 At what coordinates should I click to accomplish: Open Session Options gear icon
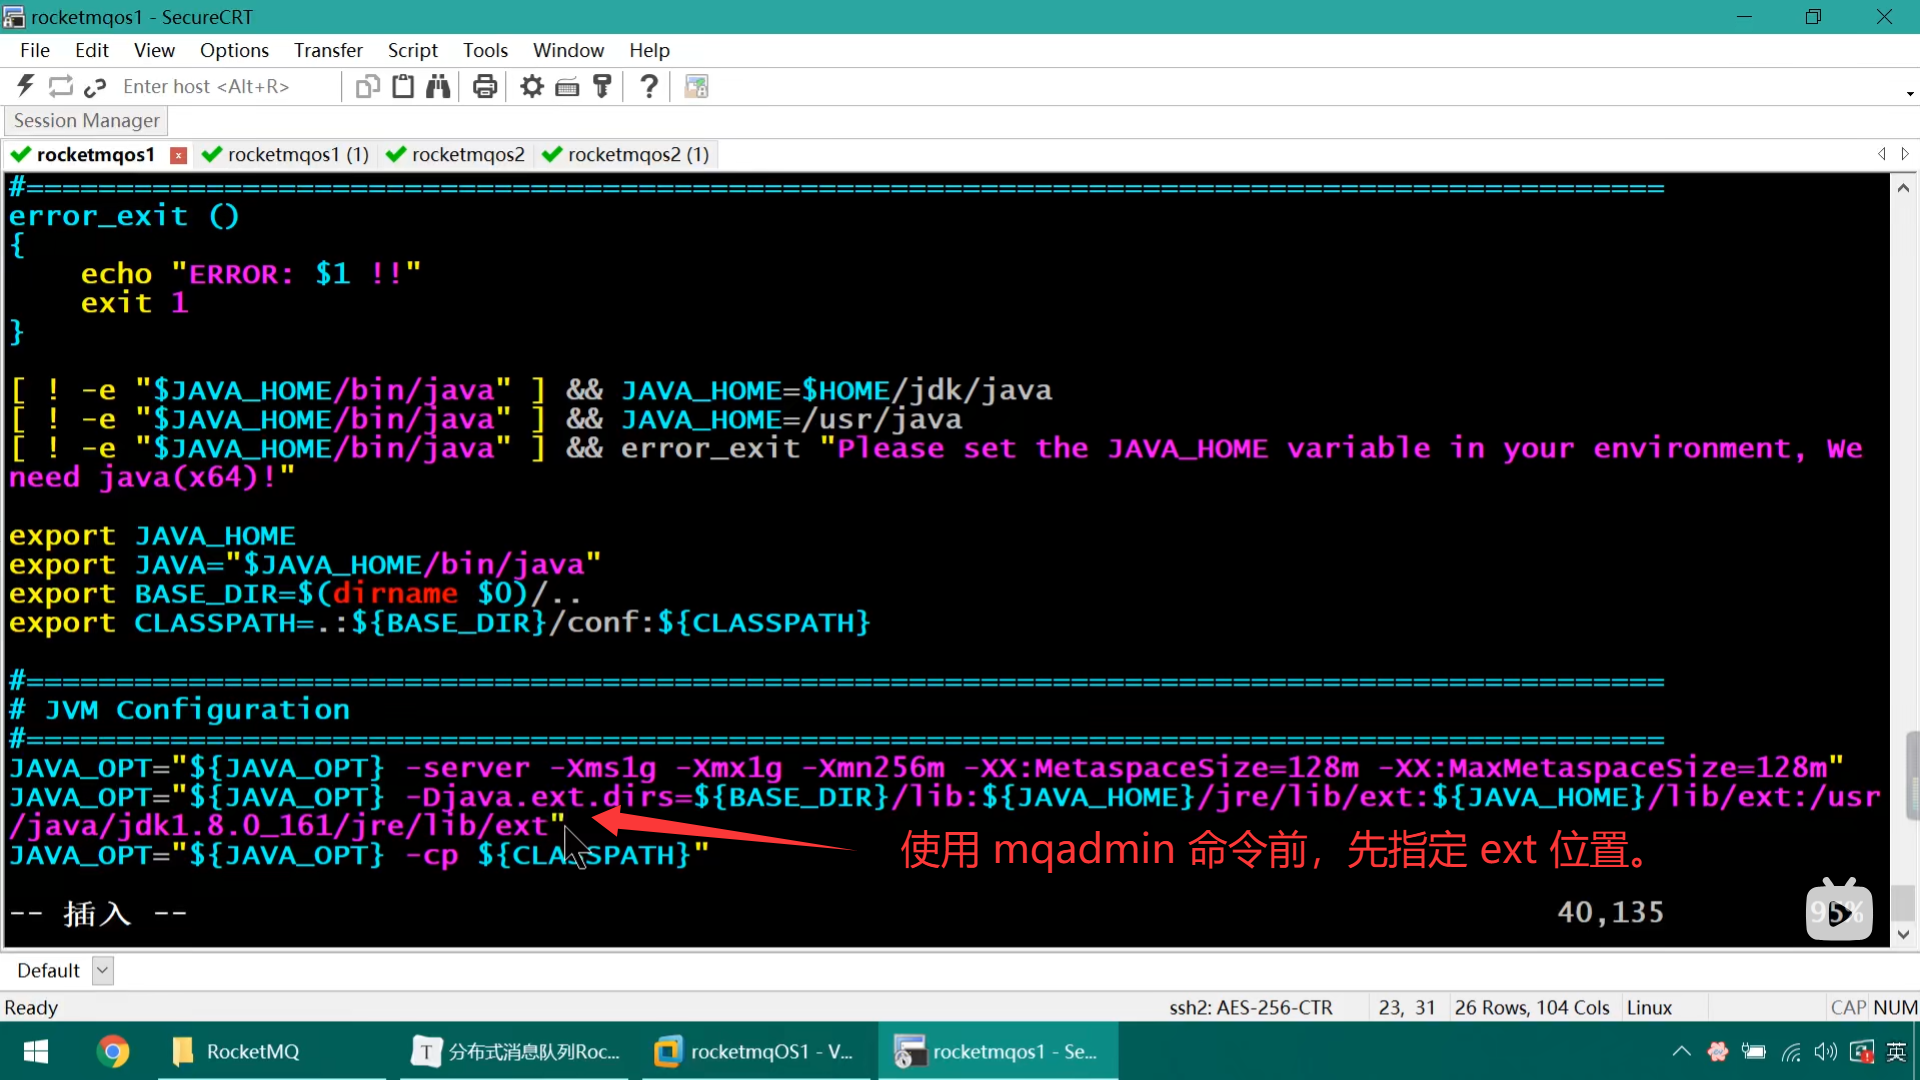tap(532, 87)
